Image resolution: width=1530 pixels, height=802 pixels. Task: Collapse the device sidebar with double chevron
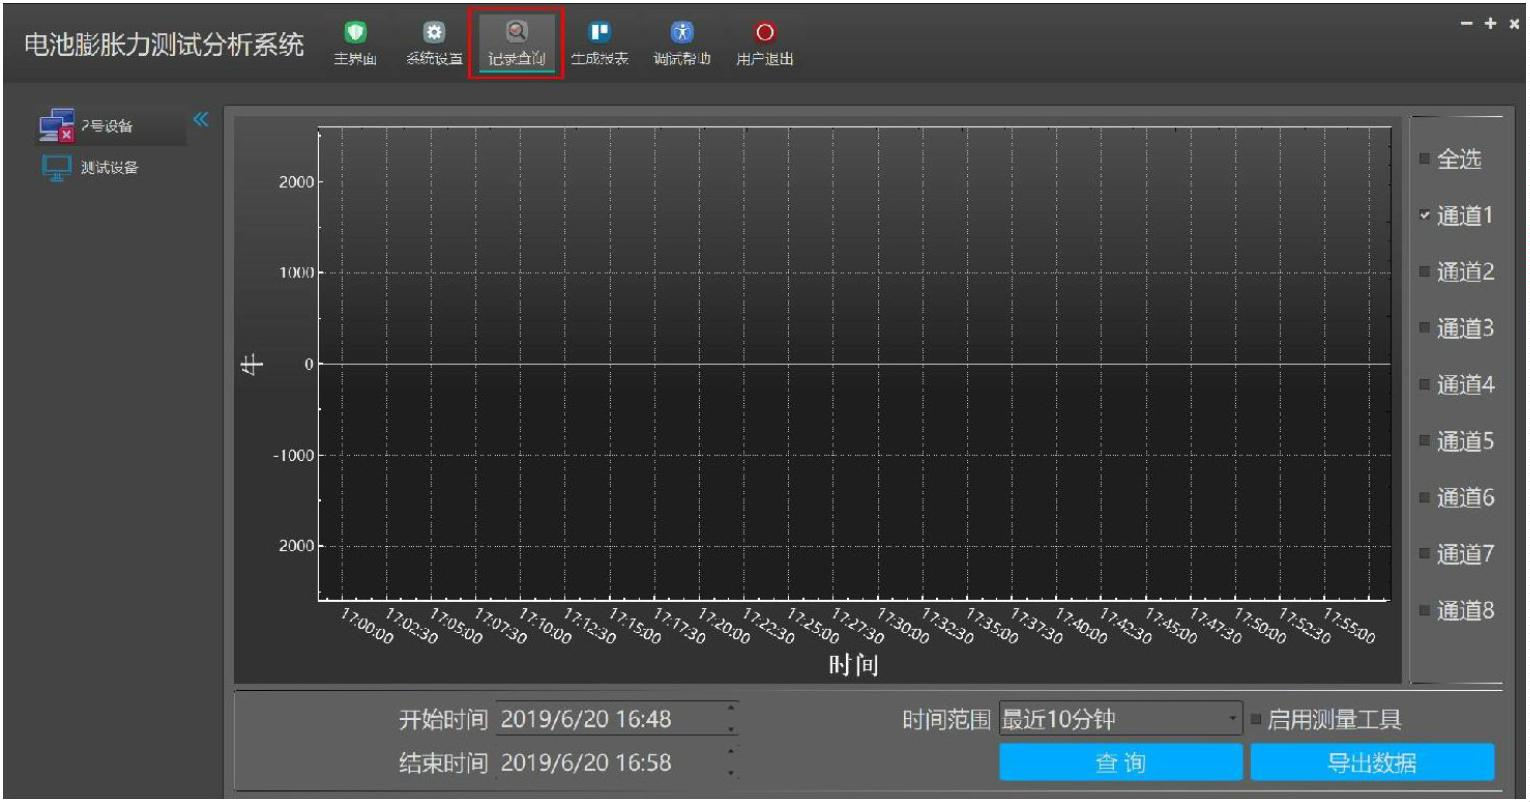(x=201, y=120)
